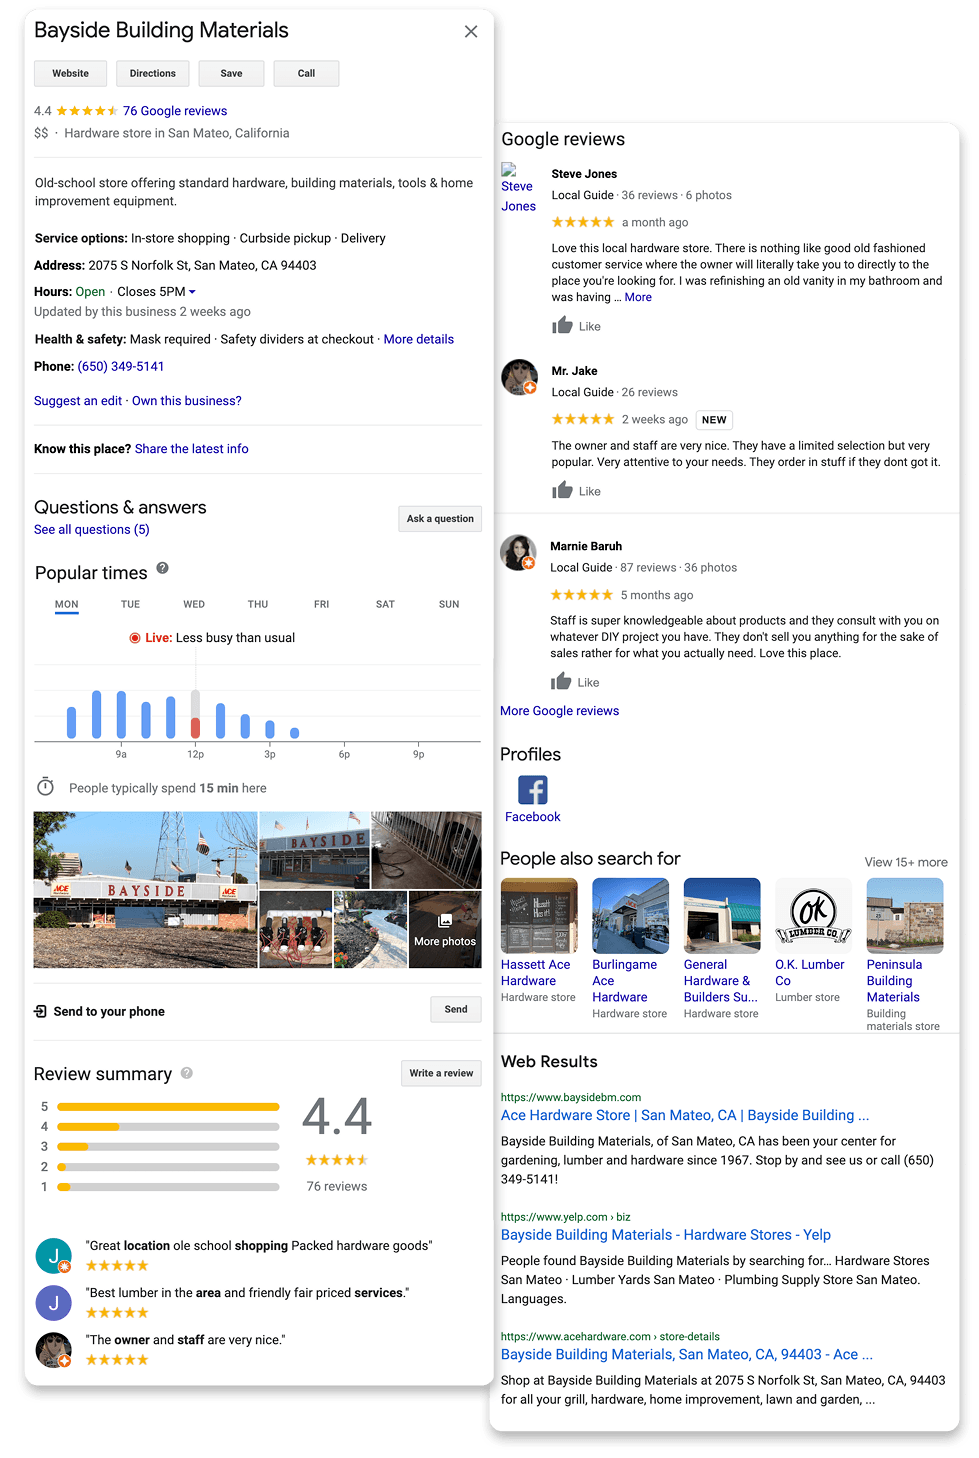Click the Directions button

153,74
